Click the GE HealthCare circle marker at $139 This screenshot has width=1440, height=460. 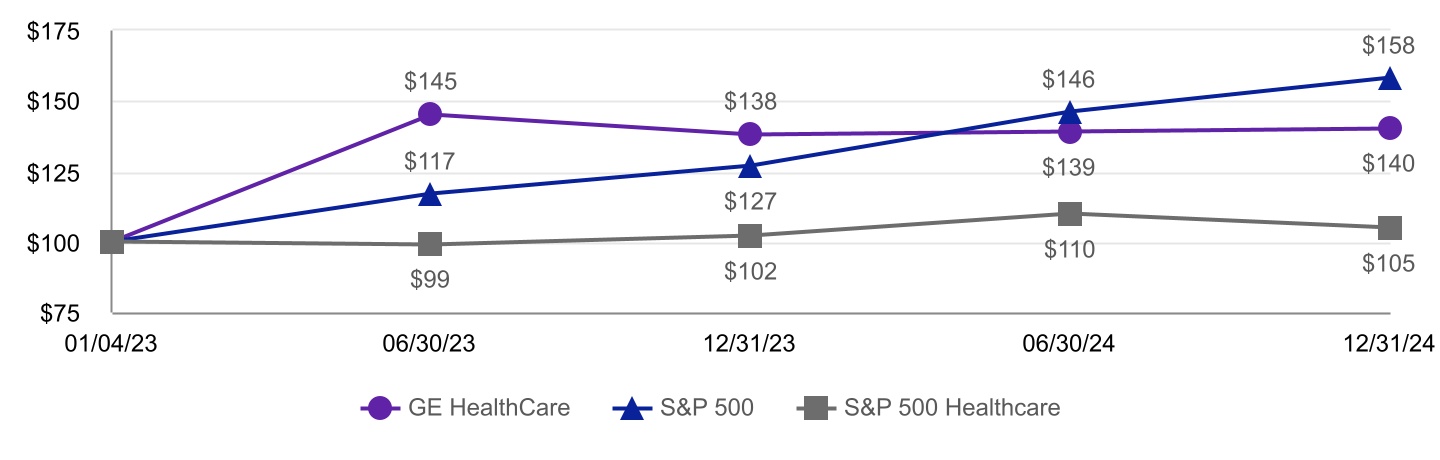click(x=1070, y=131)
